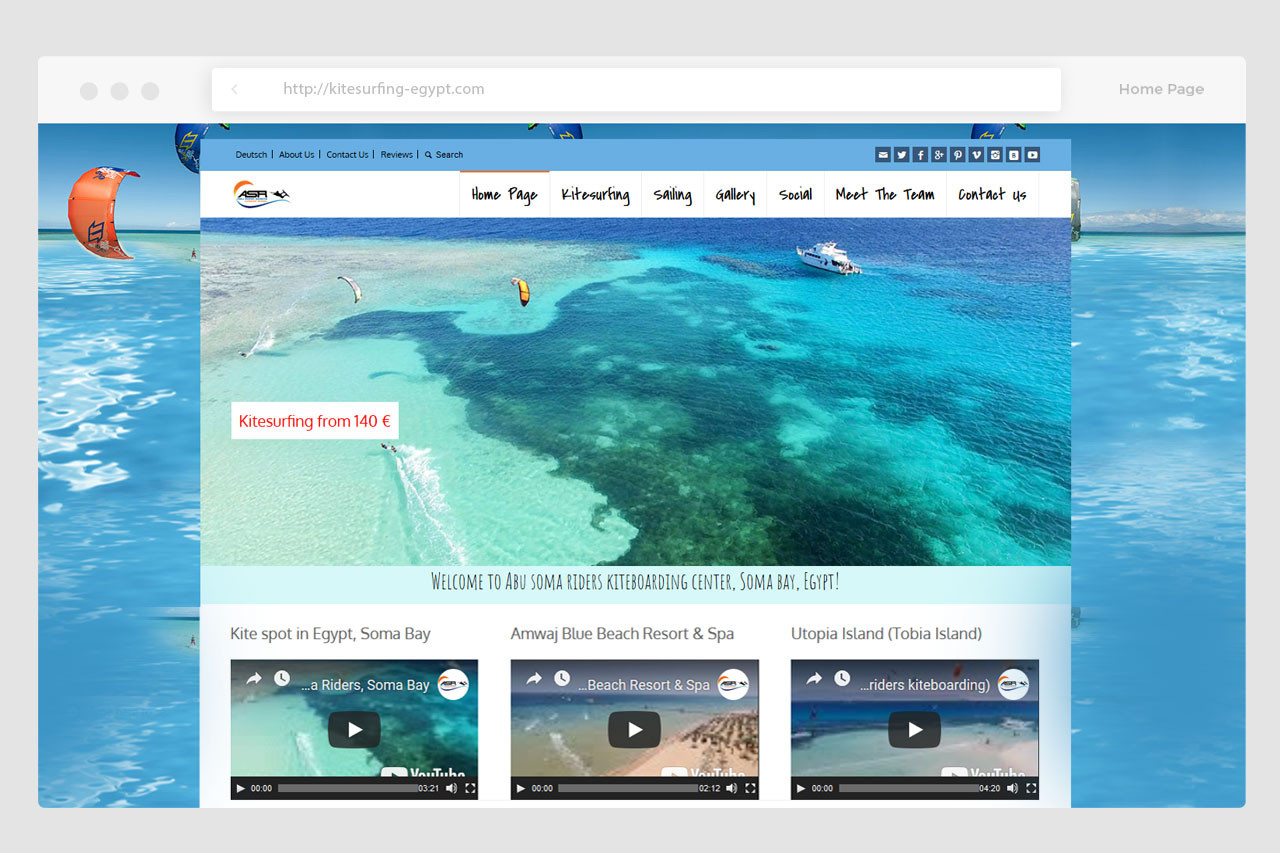The width and height of the screenshot is (1280, 853).
Task: Enter fullscreen on the Soma Bay video
Action: (470, 789)
